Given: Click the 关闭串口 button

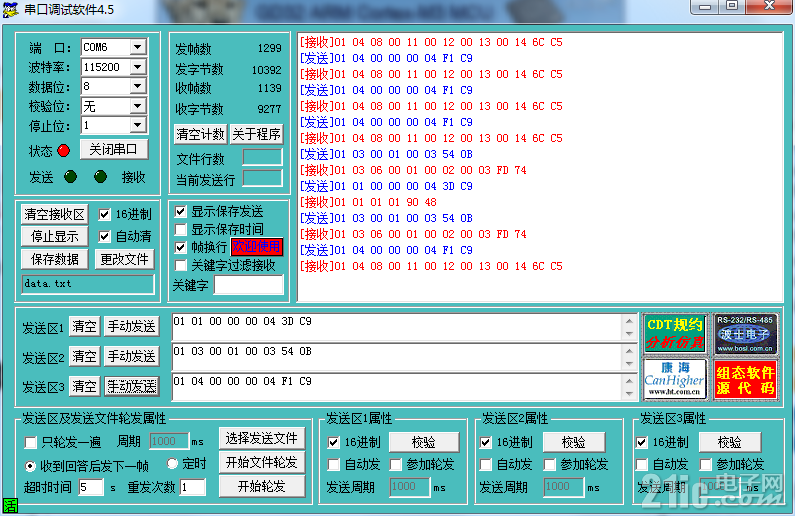Looking at the screenshot, I should coord(114,150).
